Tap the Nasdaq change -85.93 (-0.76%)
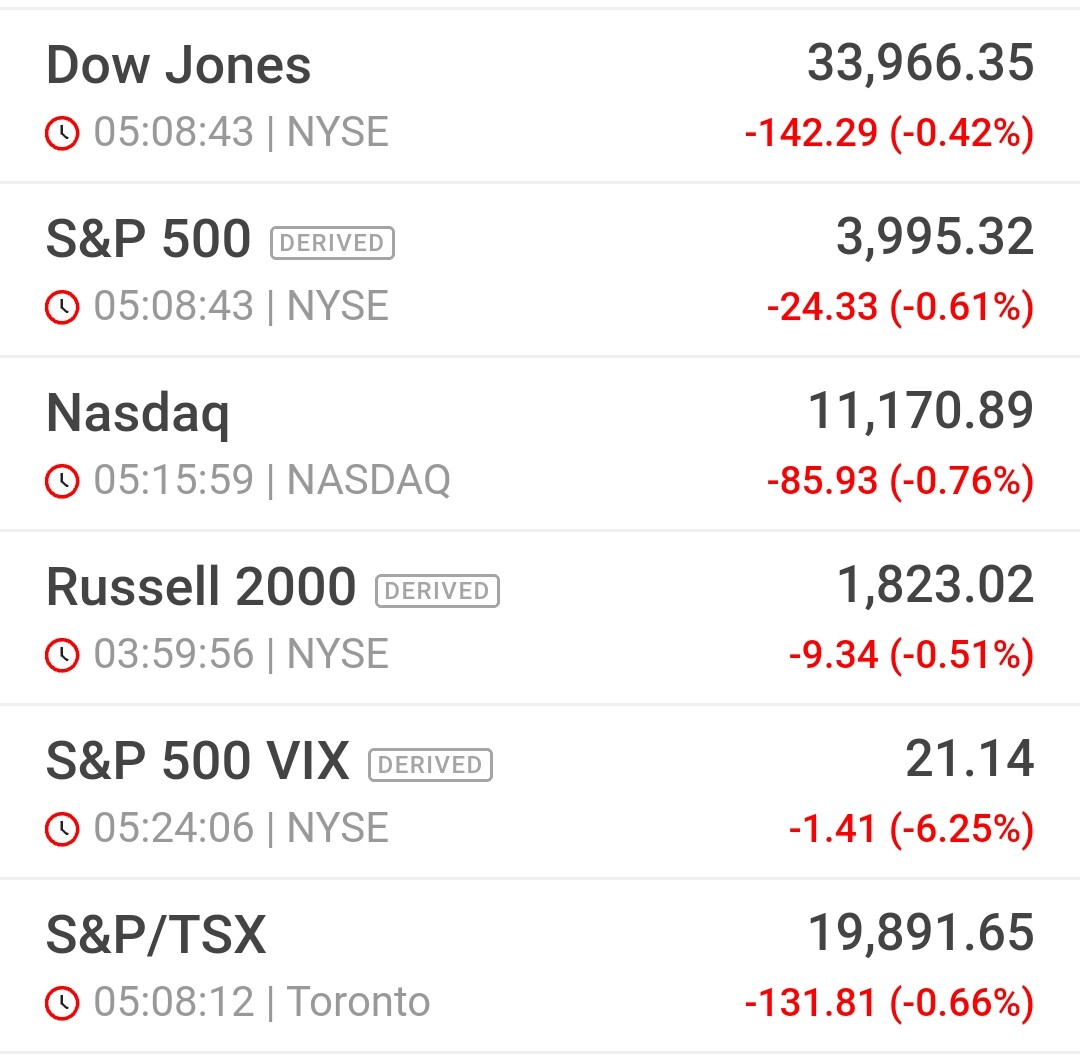The height and width of the screenshot is (1062, 1080). [900, 481]
